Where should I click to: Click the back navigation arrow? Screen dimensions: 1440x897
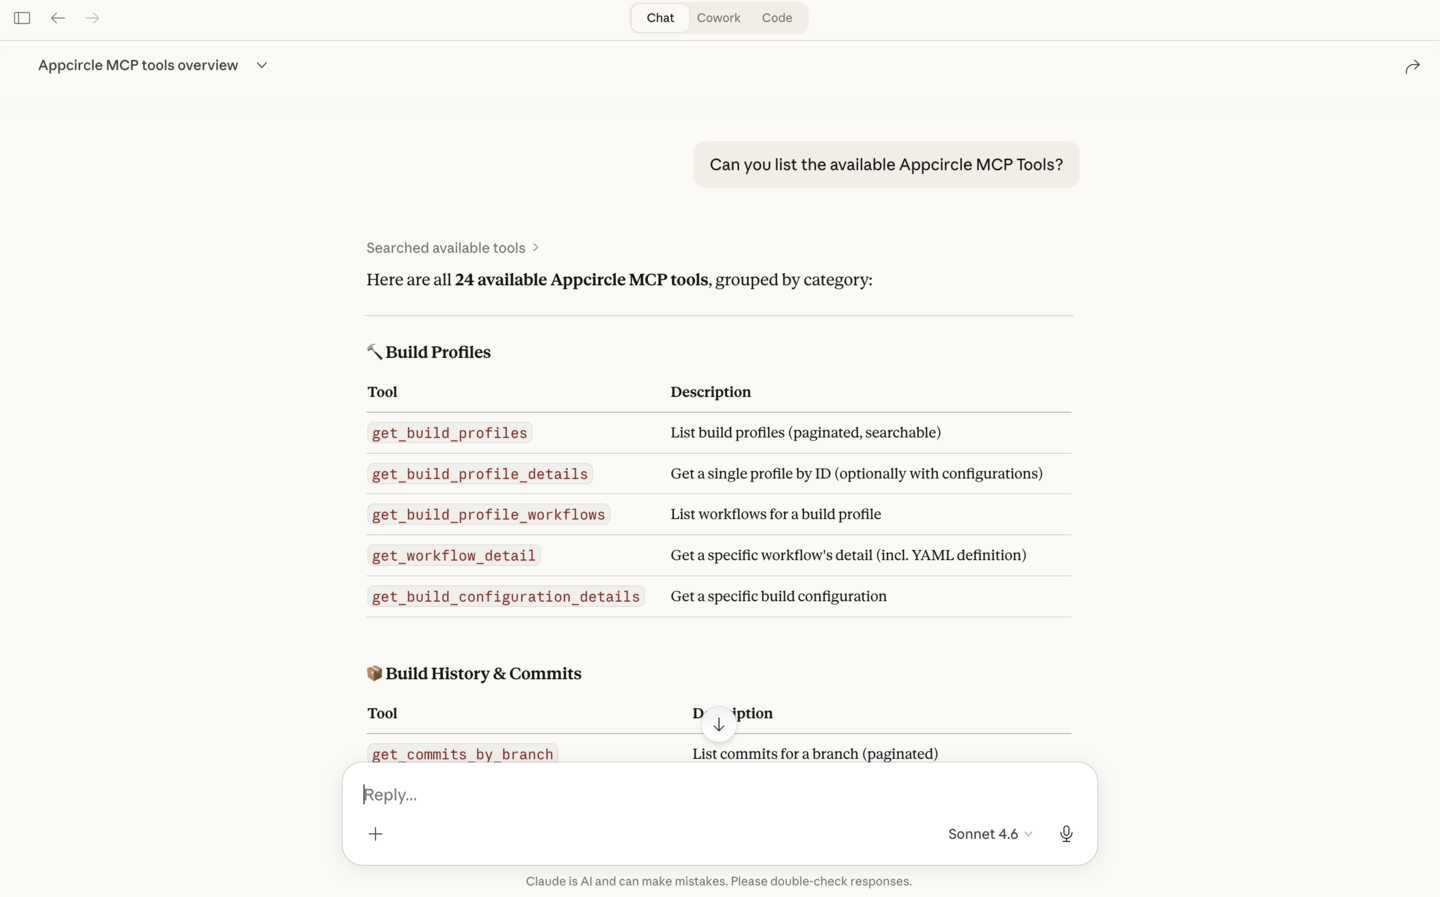pyautogui.click(x=57, y=17)
